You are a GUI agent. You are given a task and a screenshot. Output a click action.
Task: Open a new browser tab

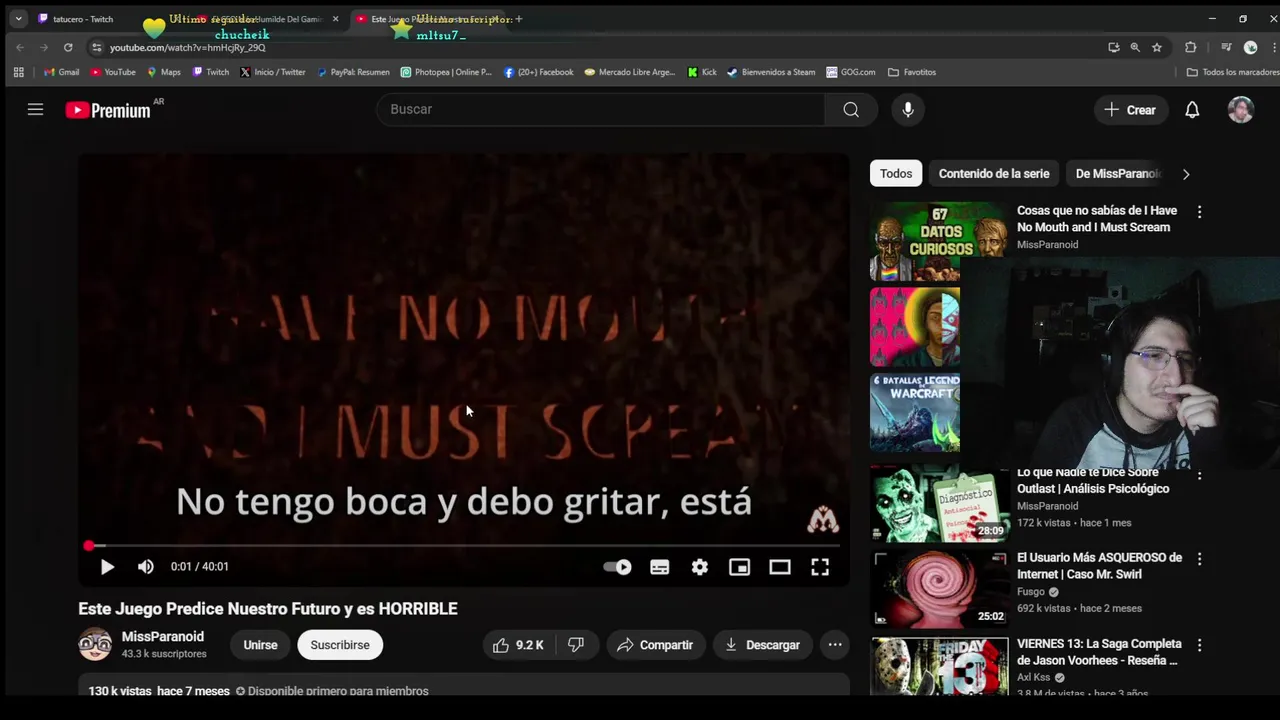(x=519, y=19)
